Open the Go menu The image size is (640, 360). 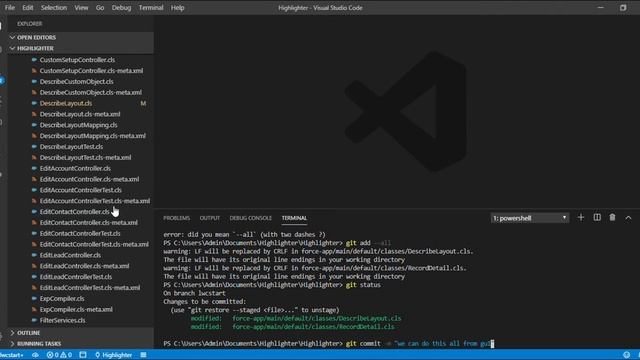coord(100,8)
